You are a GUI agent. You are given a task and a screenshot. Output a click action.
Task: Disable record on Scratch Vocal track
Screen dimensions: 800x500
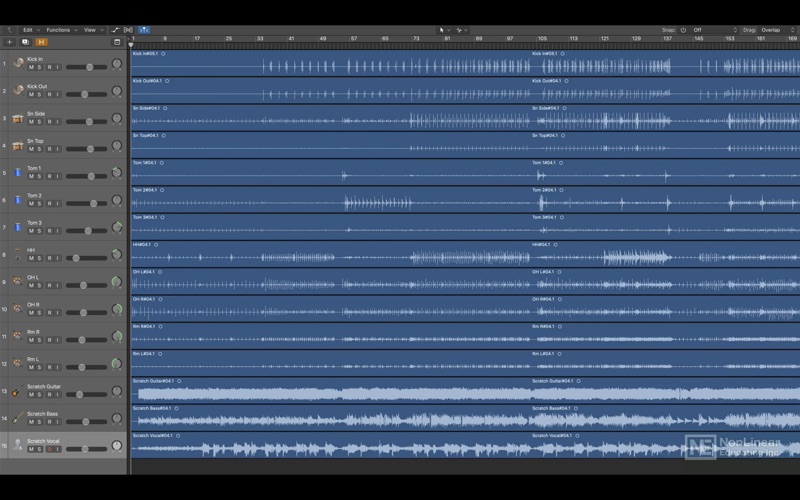pos(49,449)
